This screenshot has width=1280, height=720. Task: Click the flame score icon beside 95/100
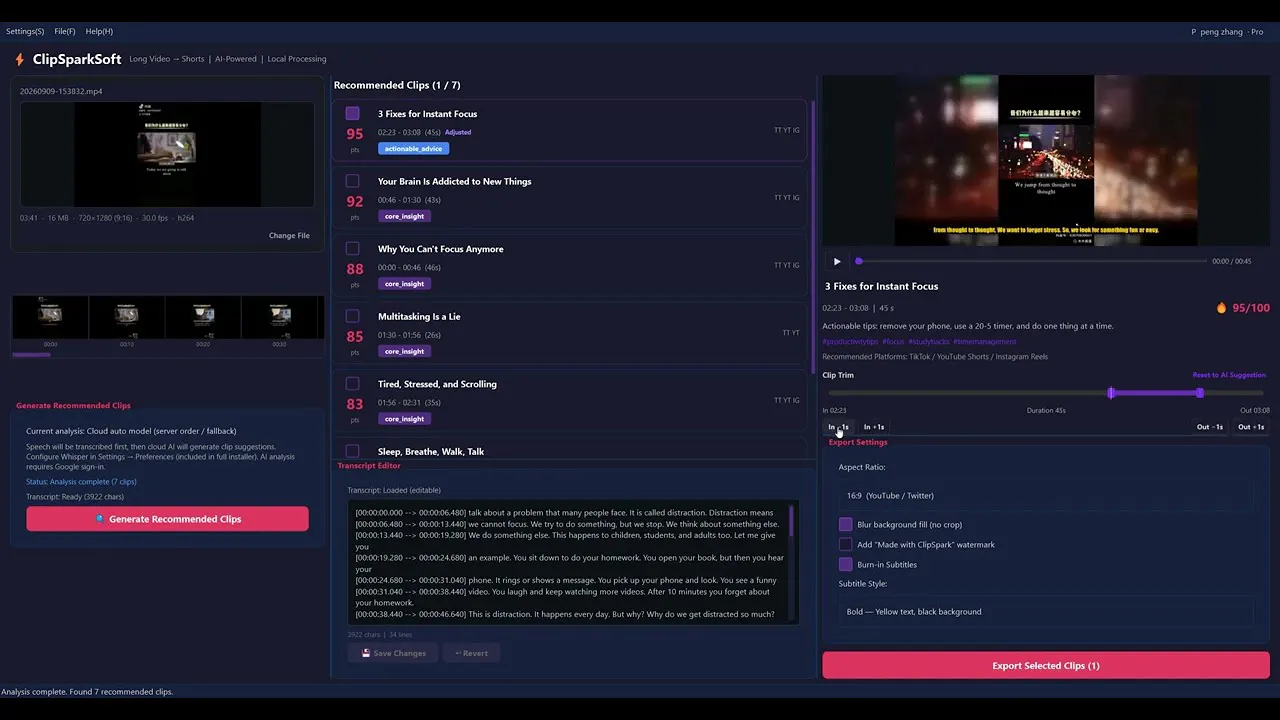pyautogui.click(x=1221, y=308)
